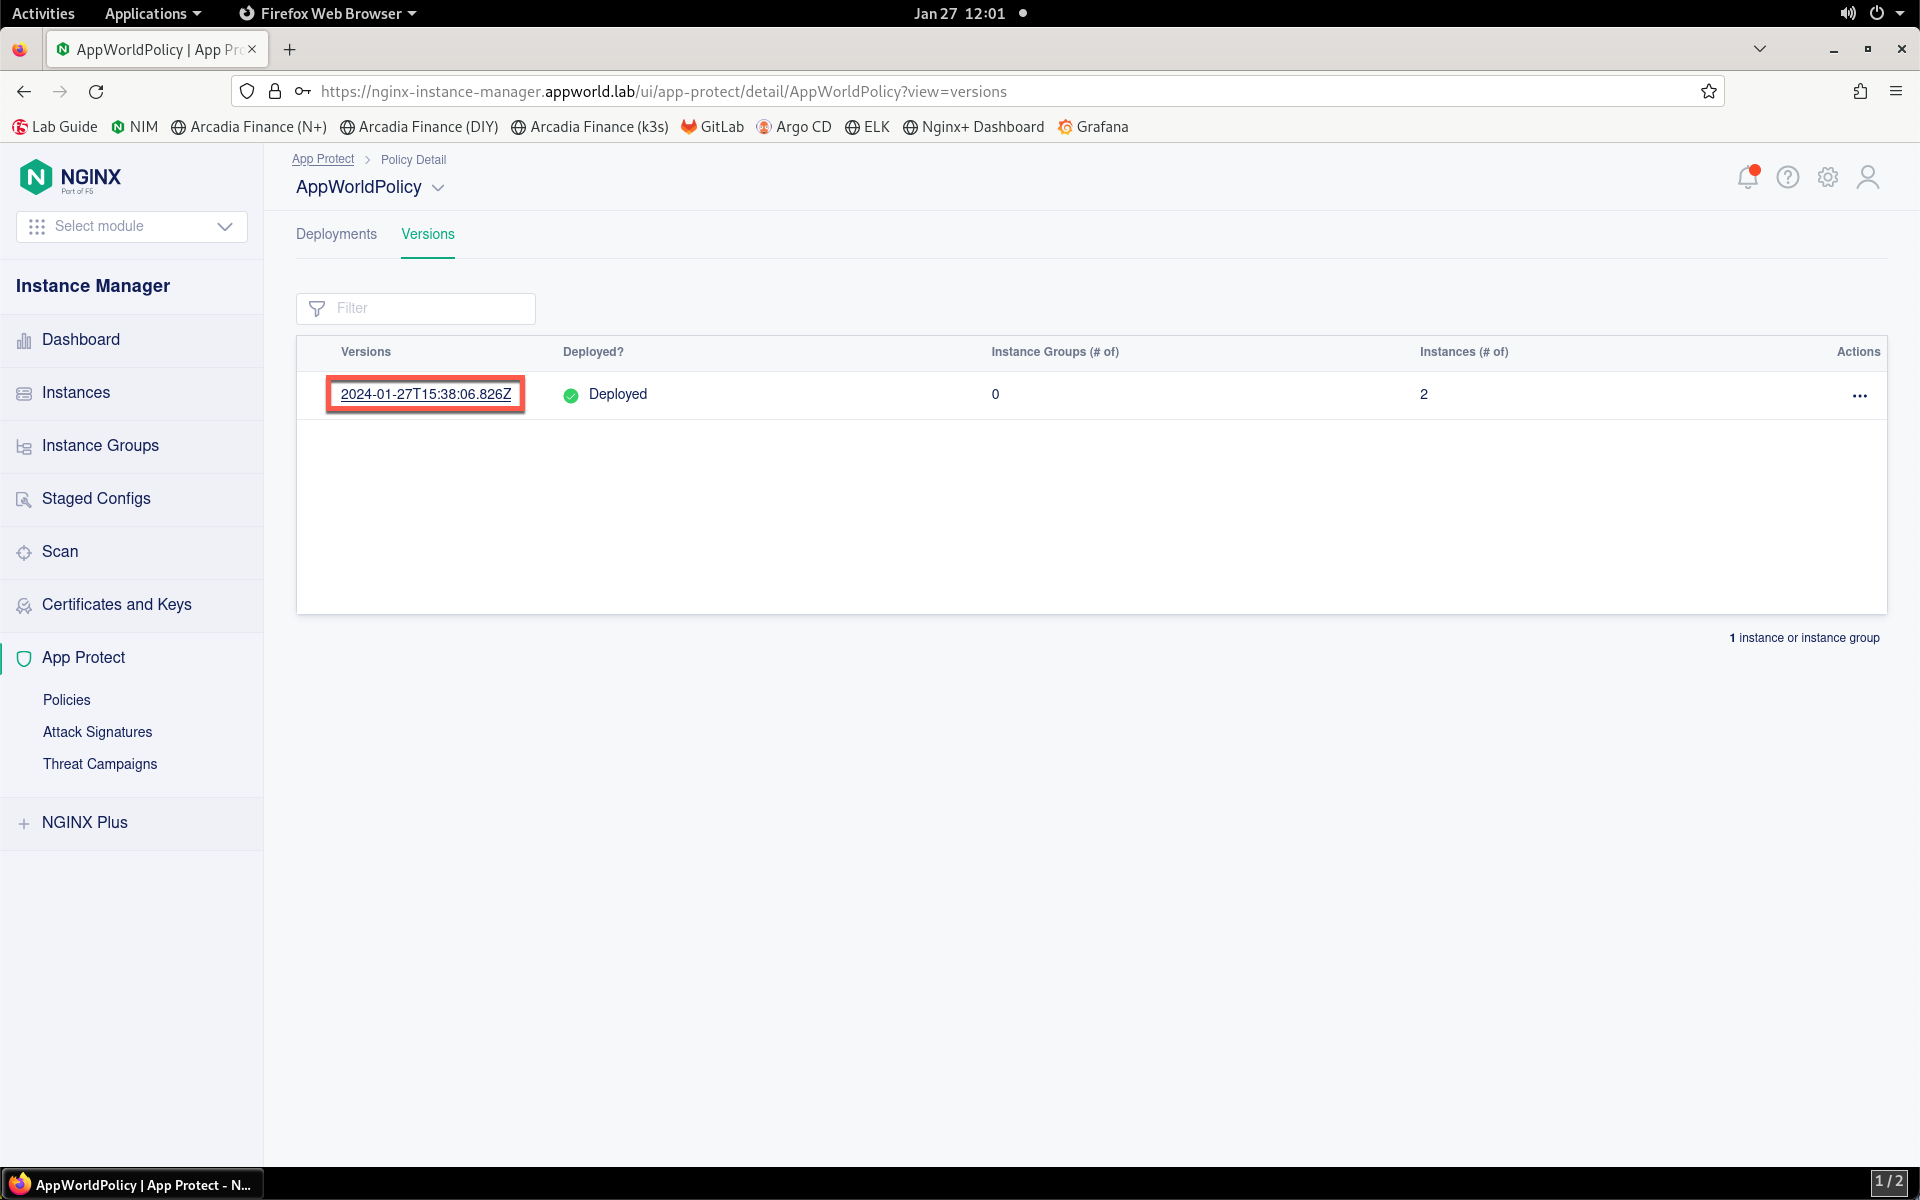Open the user account icon
The height and width of the screenshot is (1200, 1920).
coord(1868,177)
